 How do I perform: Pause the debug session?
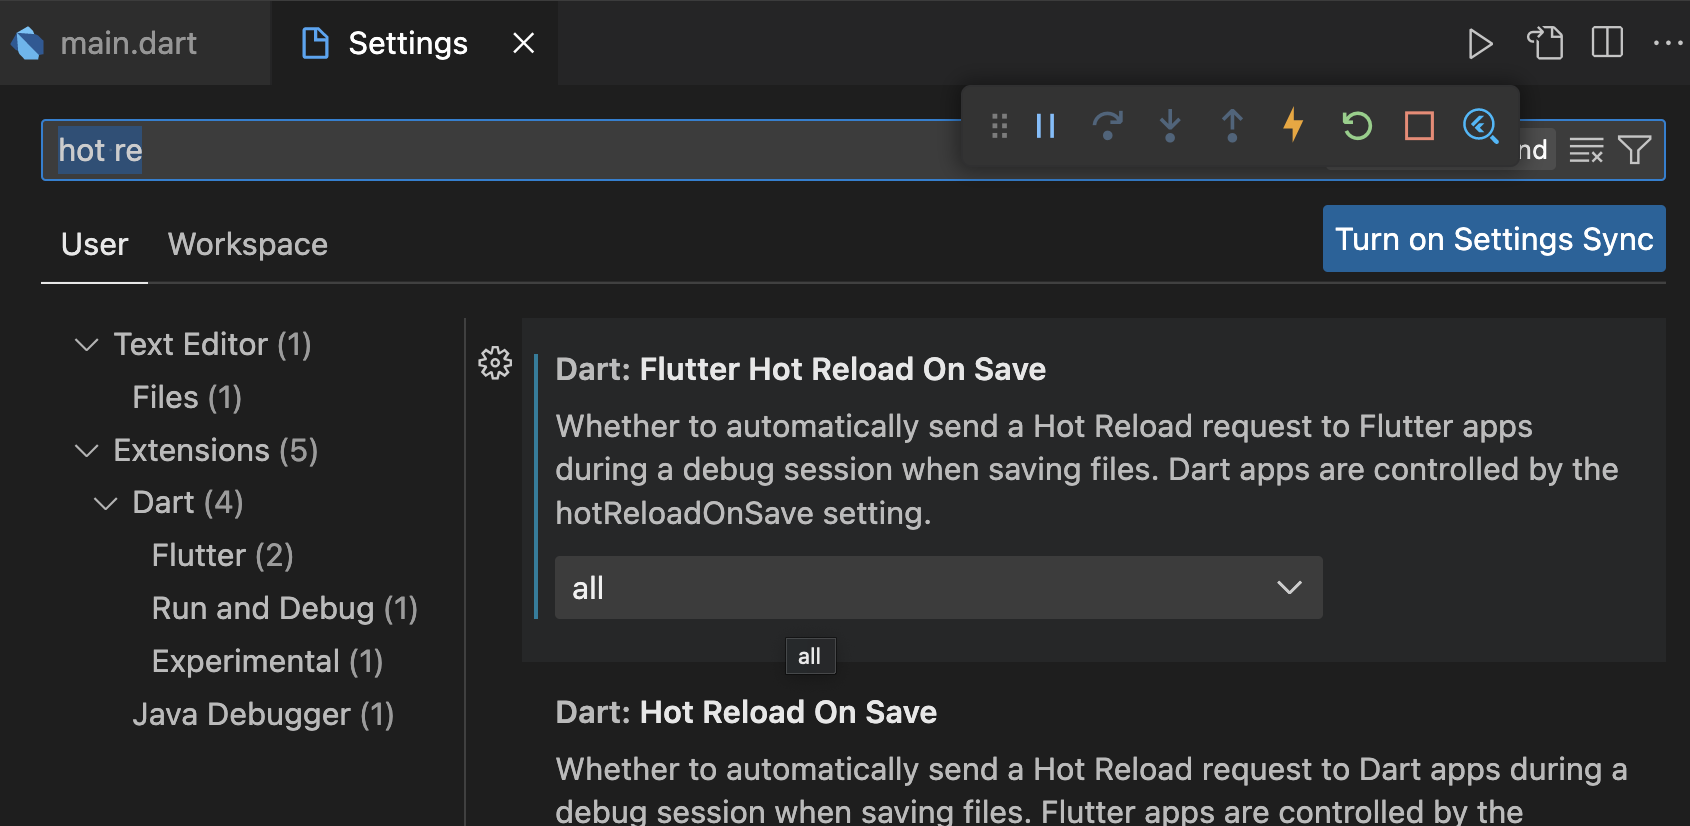point(1046,126)
